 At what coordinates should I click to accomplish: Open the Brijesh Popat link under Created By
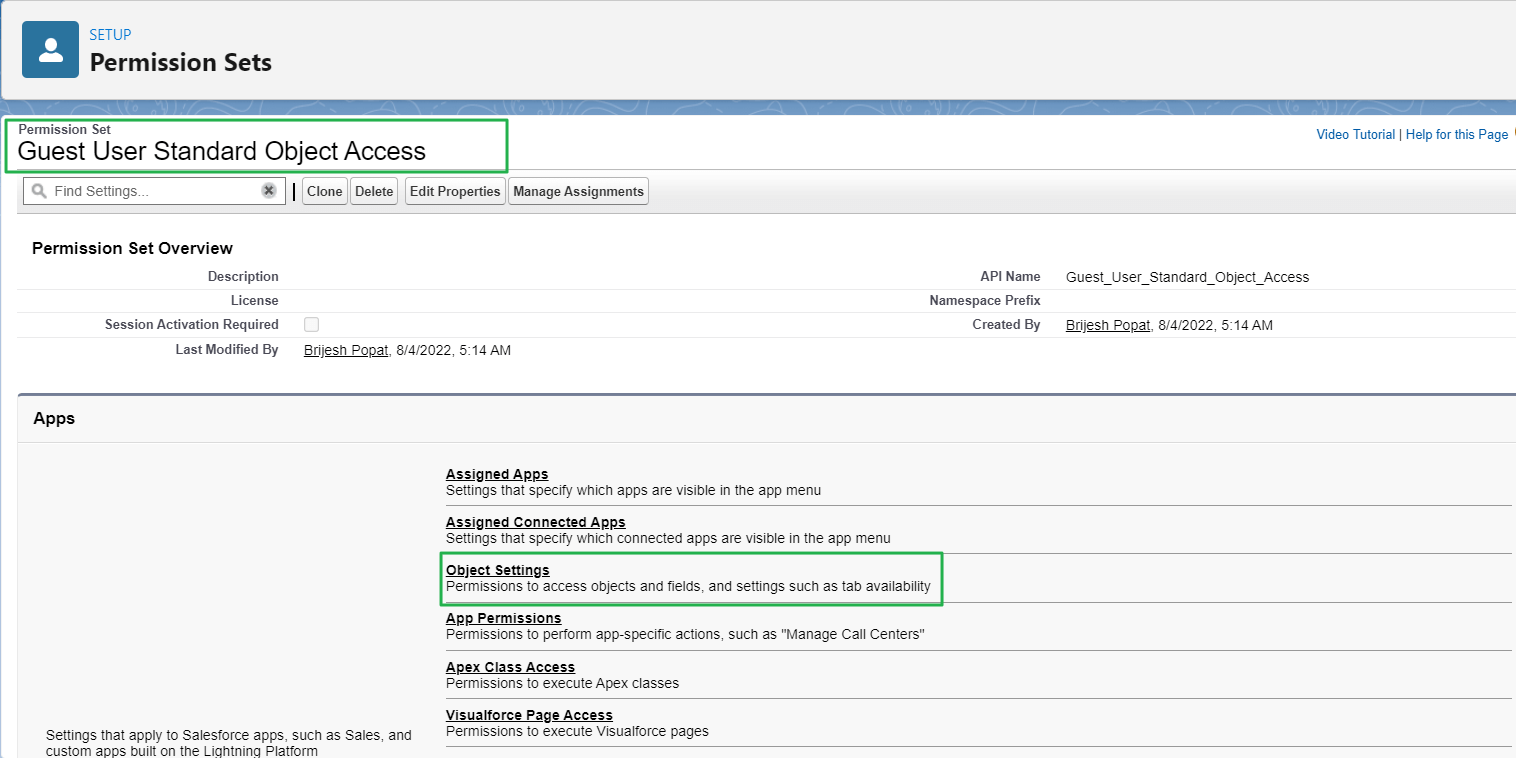point(1107,324)
